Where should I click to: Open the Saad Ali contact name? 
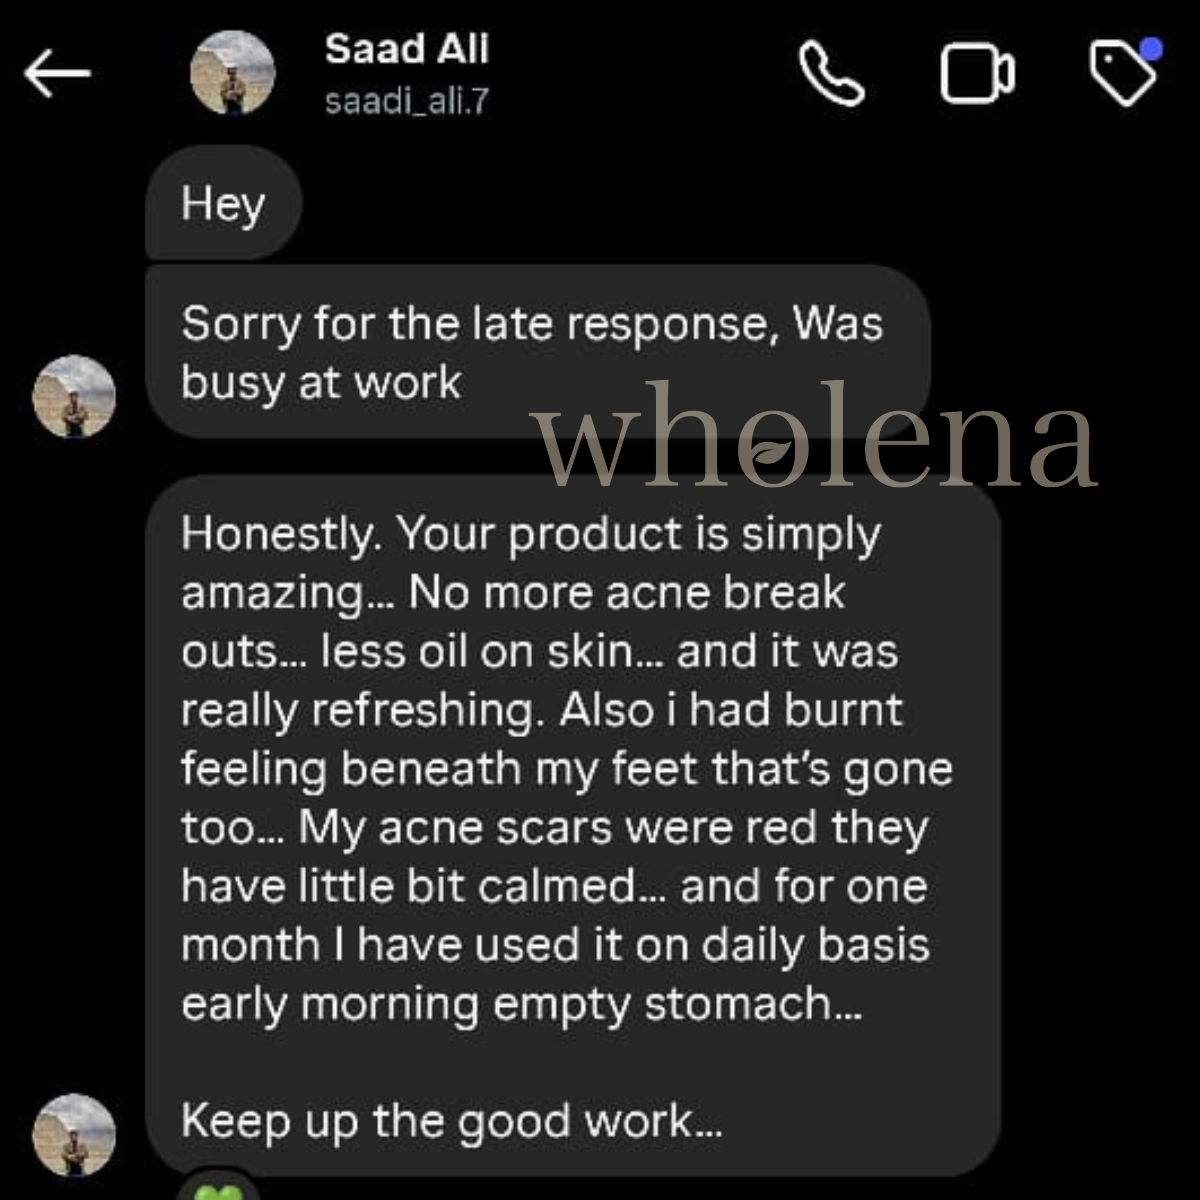pyautogui.click(x=406, y=49)
